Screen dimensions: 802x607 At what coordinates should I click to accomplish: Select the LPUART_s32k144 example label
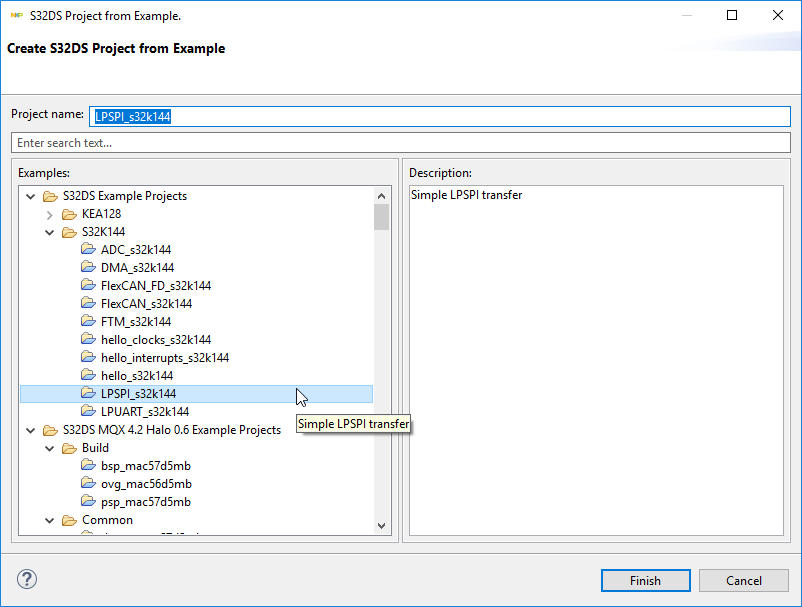click(x=145, y=412)
